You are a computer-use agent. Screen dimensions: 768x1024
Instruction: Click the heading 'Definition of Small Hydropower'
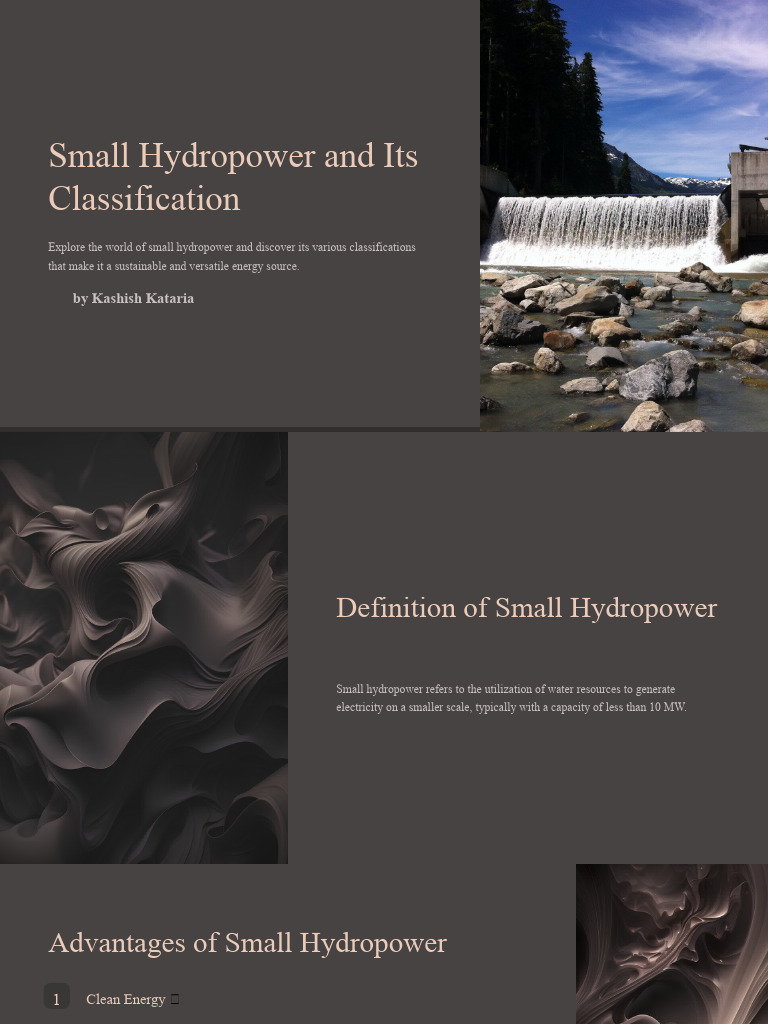coord(526,608)
